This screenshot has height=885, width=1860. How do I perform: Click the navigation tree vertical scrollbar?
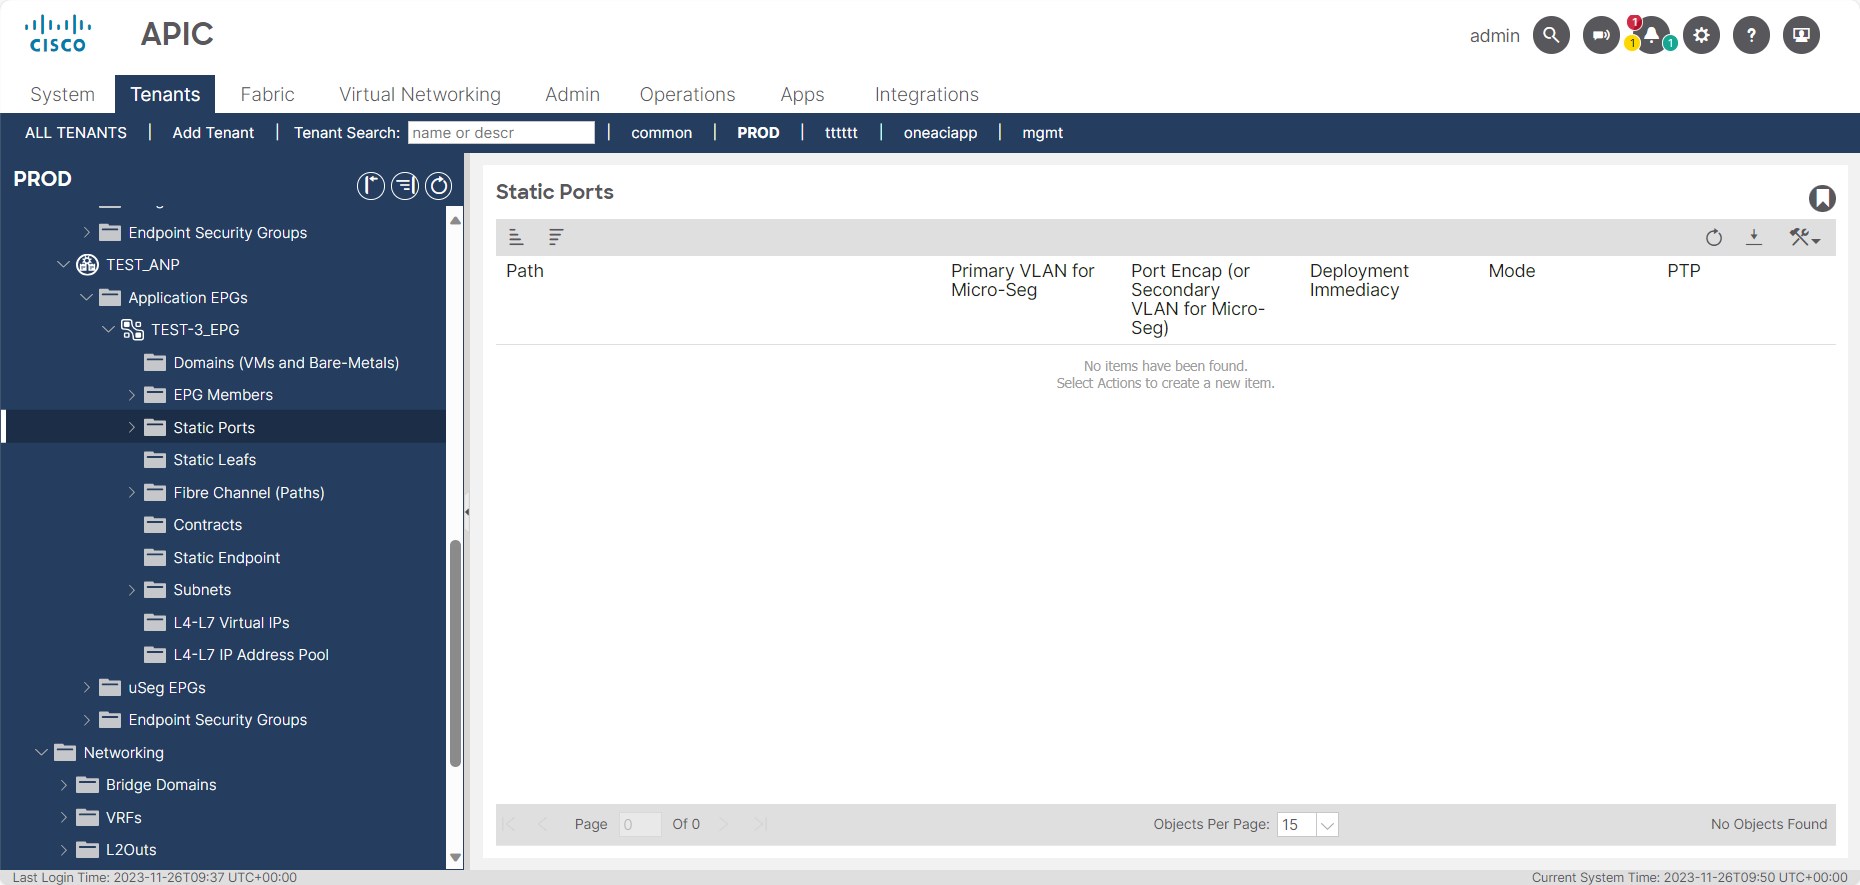(456, 652)
